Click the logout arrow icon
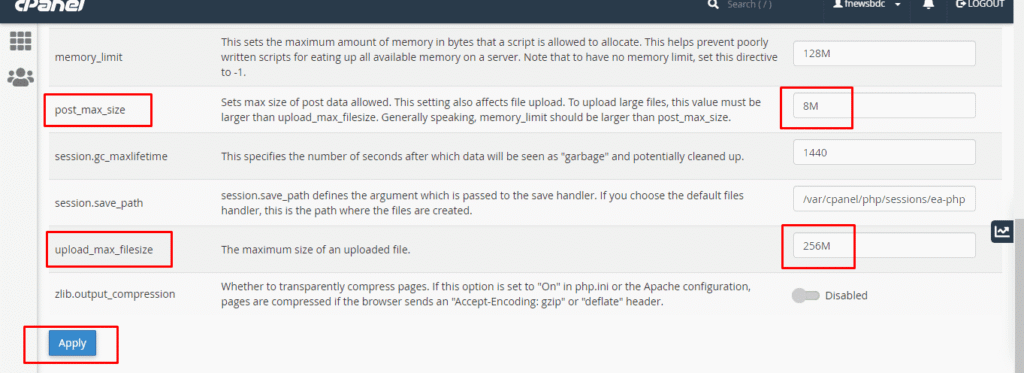Screen dimensions: 1024x373 tap(960, 4)
